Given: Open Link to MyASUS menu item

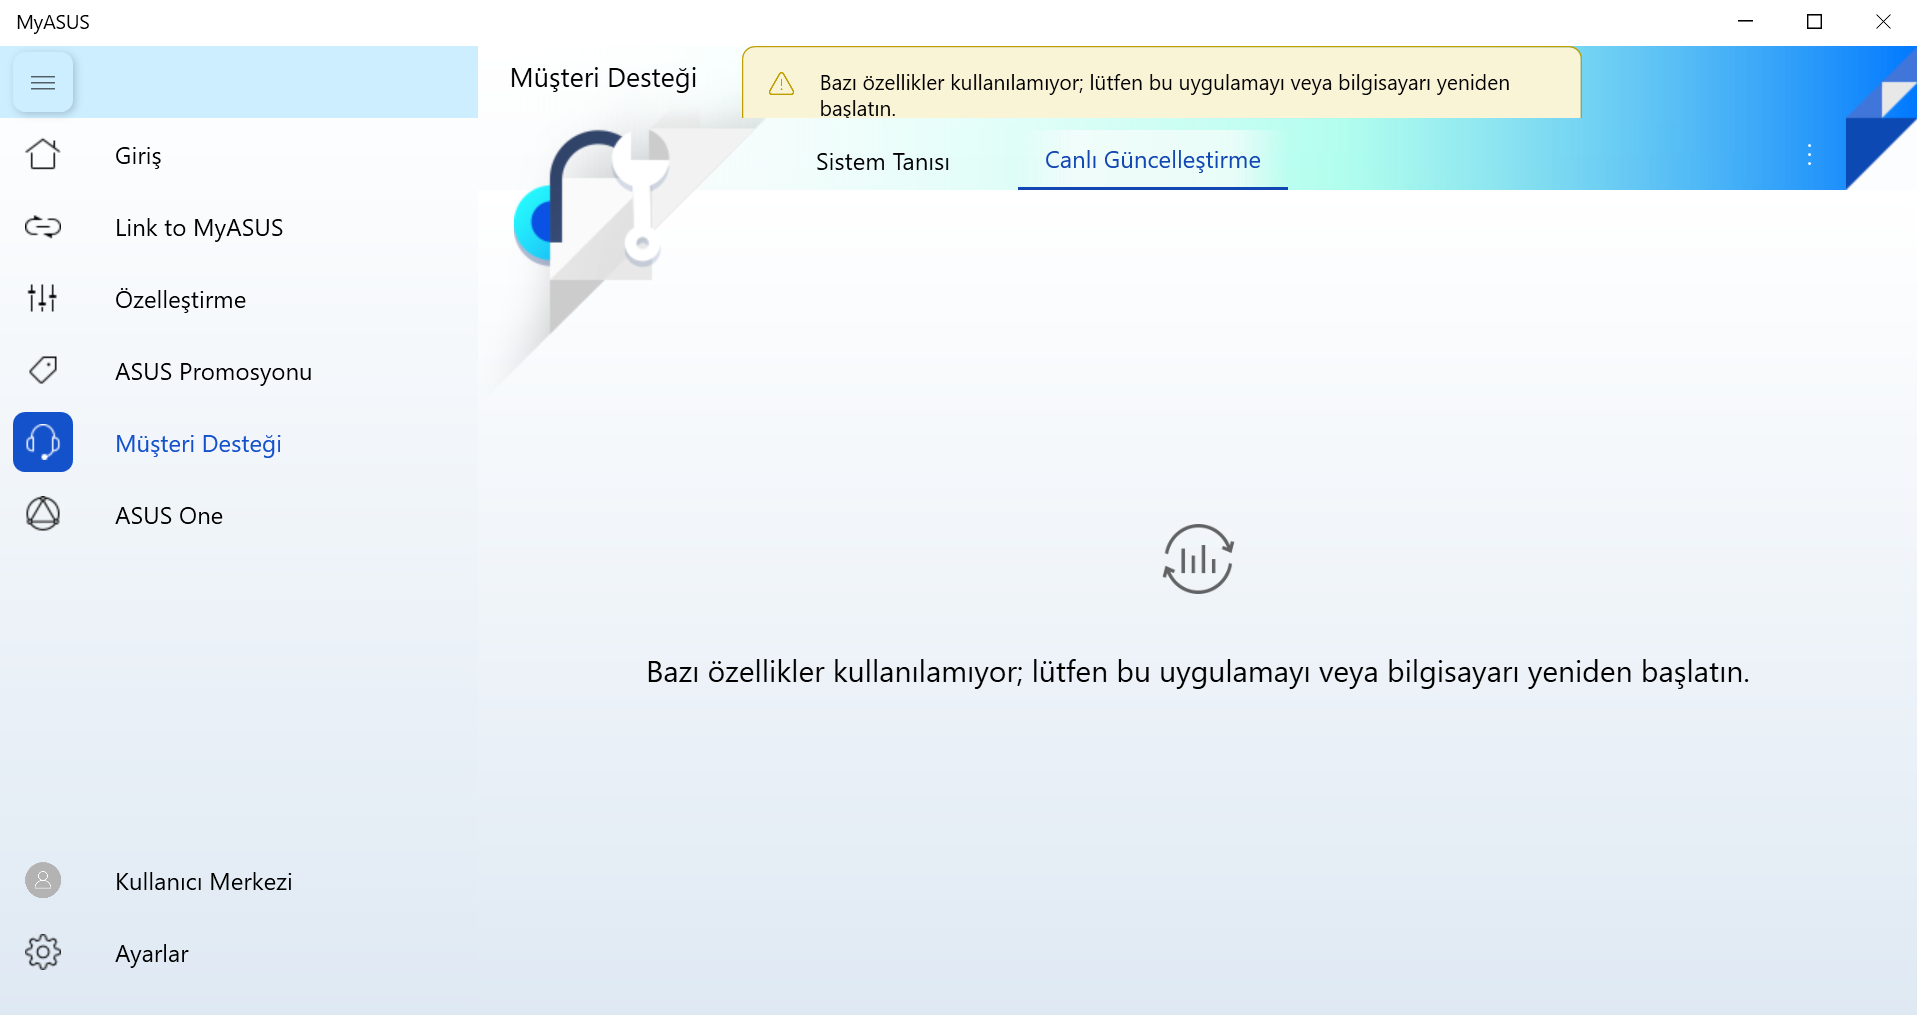Looking at the screenshot, I should coord(199,228).
